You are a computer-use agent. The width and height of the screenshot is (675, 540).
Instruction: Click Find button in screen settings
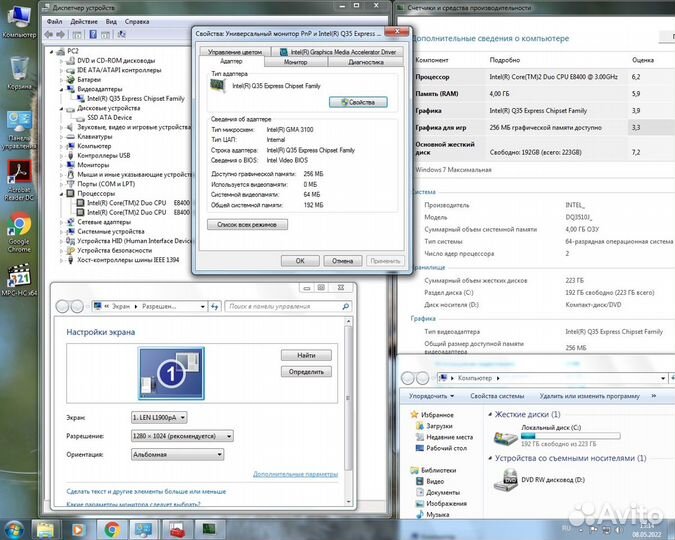tap(306, 355)
